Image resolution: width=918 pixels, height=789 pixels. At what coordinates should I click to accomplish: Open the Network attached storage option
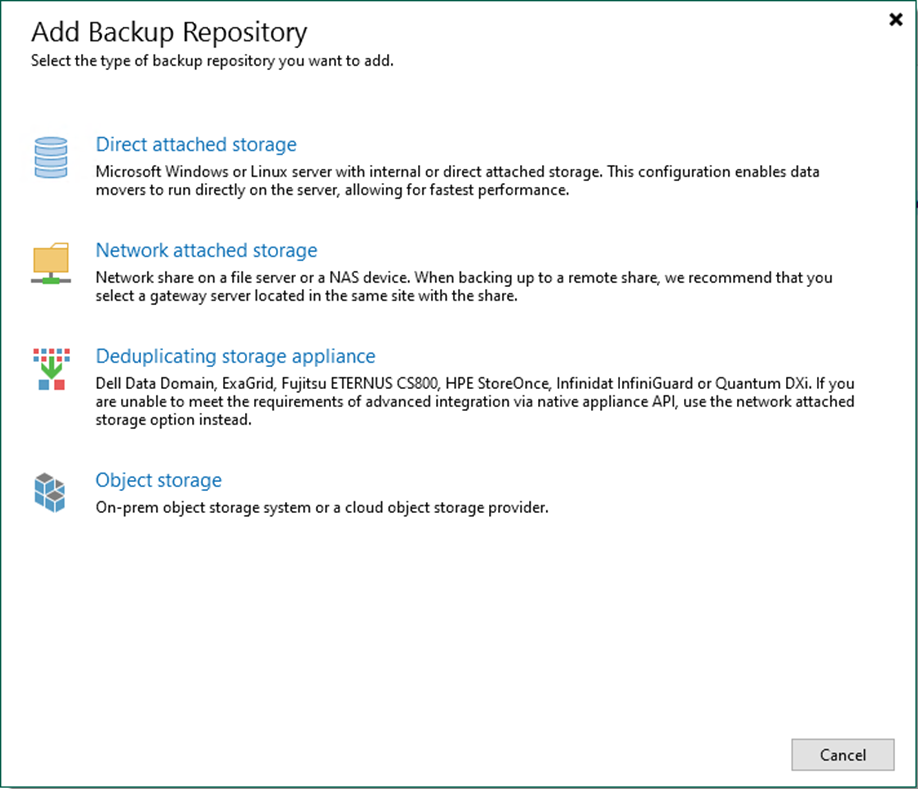pos(206,251)
